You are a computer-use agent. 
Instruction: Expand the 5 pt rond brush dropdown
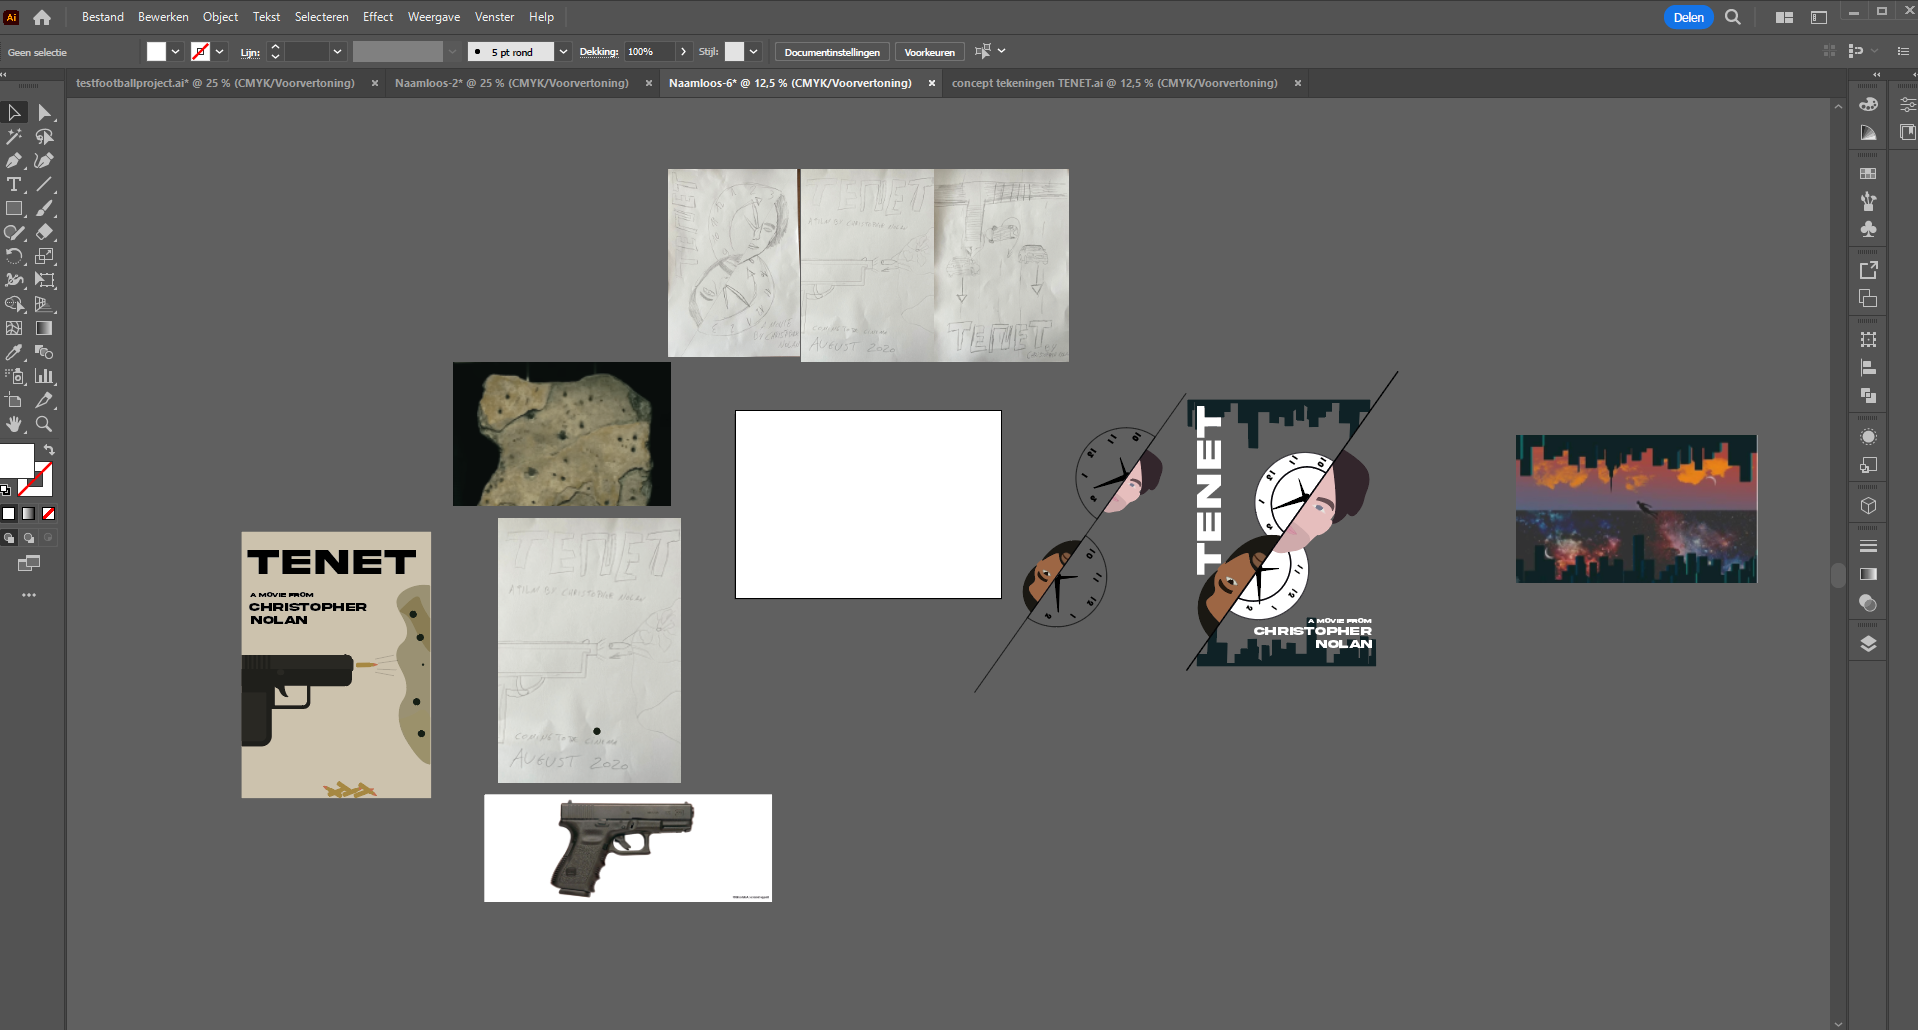pyautogui.click(x=563, y=52)
